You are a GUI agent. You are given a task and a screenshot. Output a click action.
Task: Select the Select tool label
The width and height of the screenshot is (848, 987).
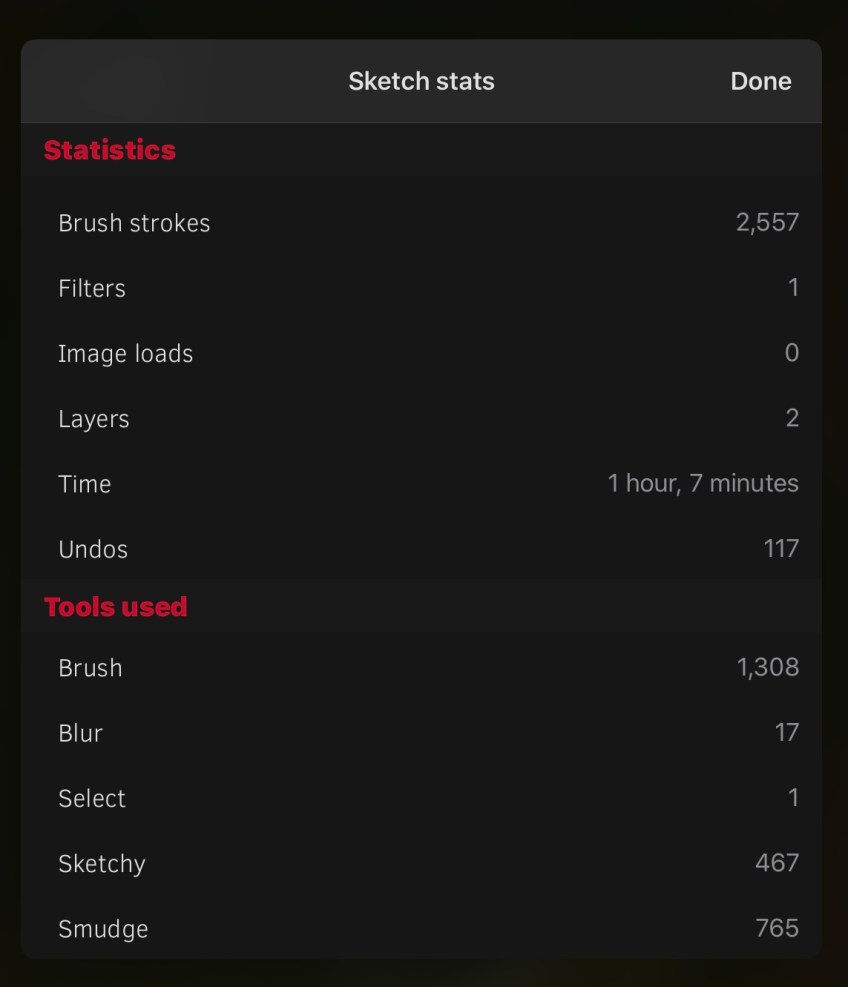click(92, 798)
